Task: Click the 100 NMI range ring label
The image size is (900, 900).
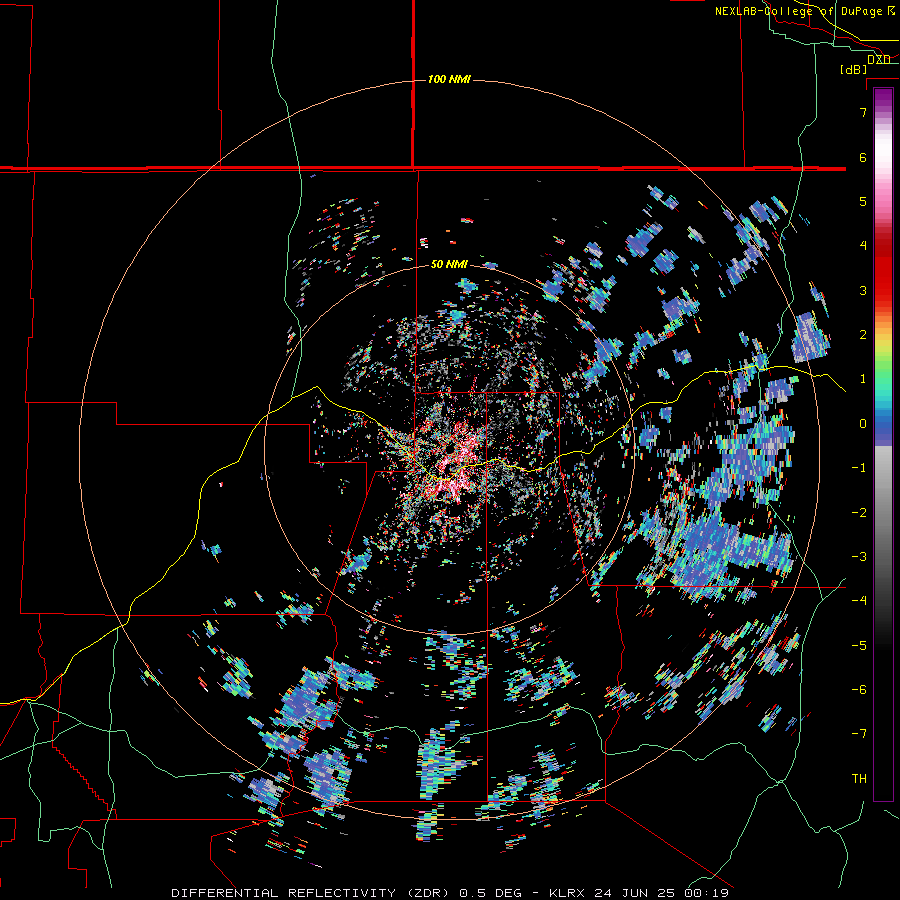Action: 449,79
